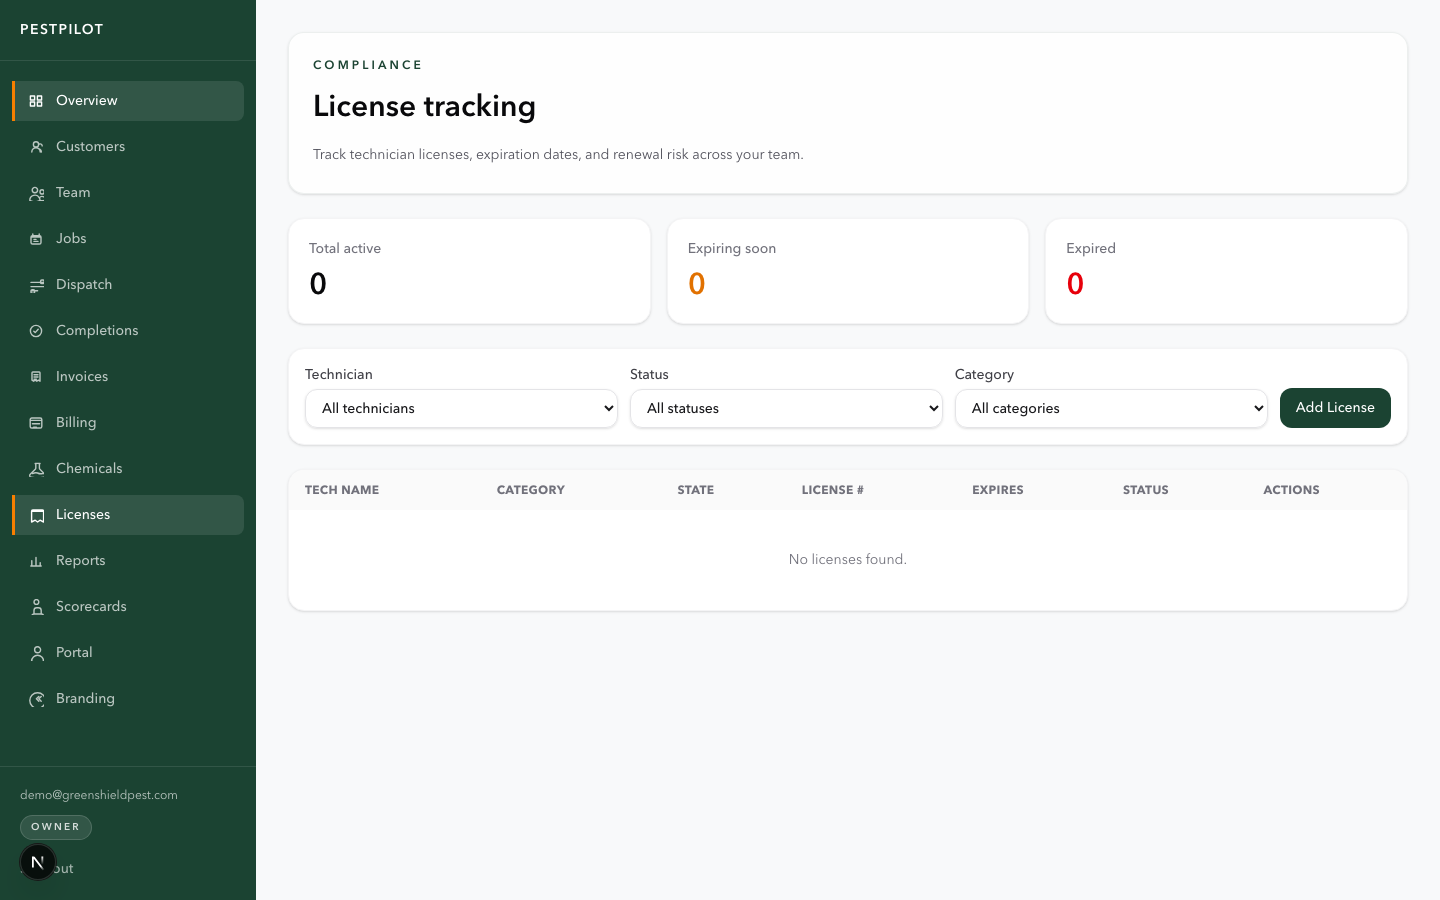Click the ACTIONS column header
Viewport: 1440px width, 900px height.
pyautogui.click(x=1291, y=490)
